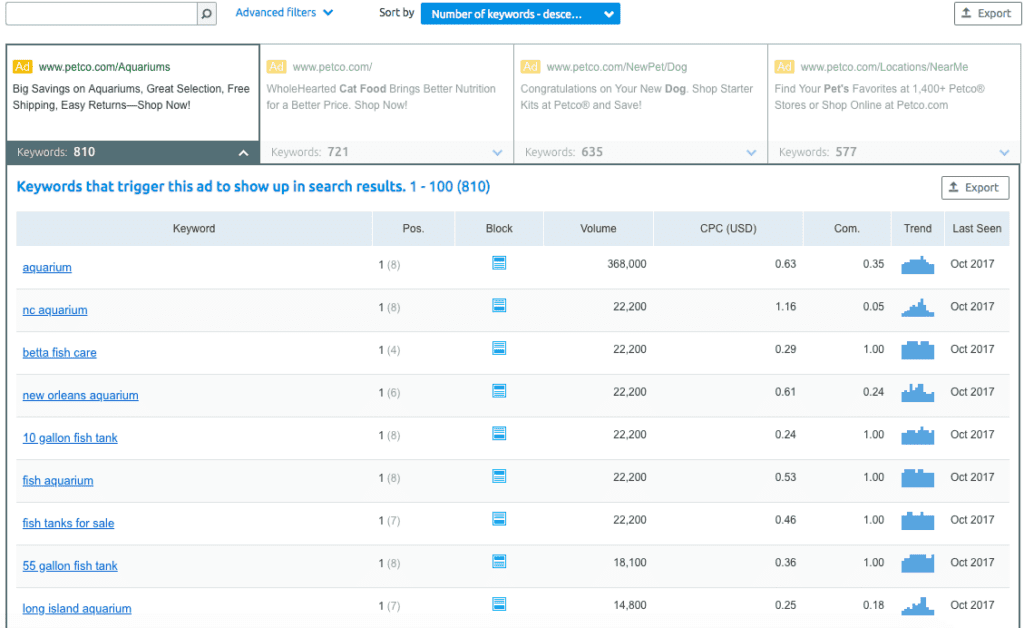Open the fish aquarium keyword link

[58, 481]
